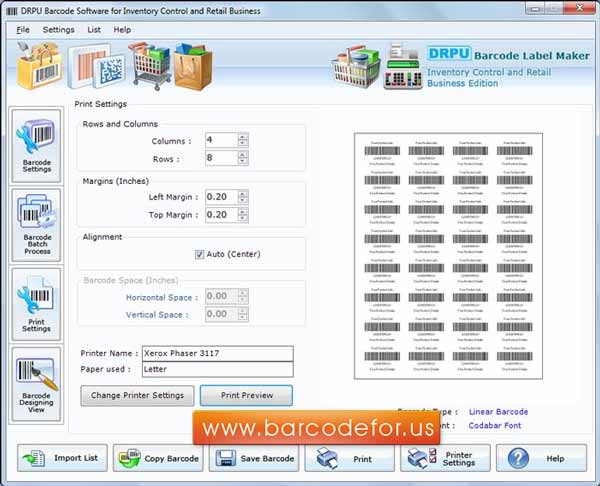Open the Help menu
The image size is (600, 486).
[122, 30]
